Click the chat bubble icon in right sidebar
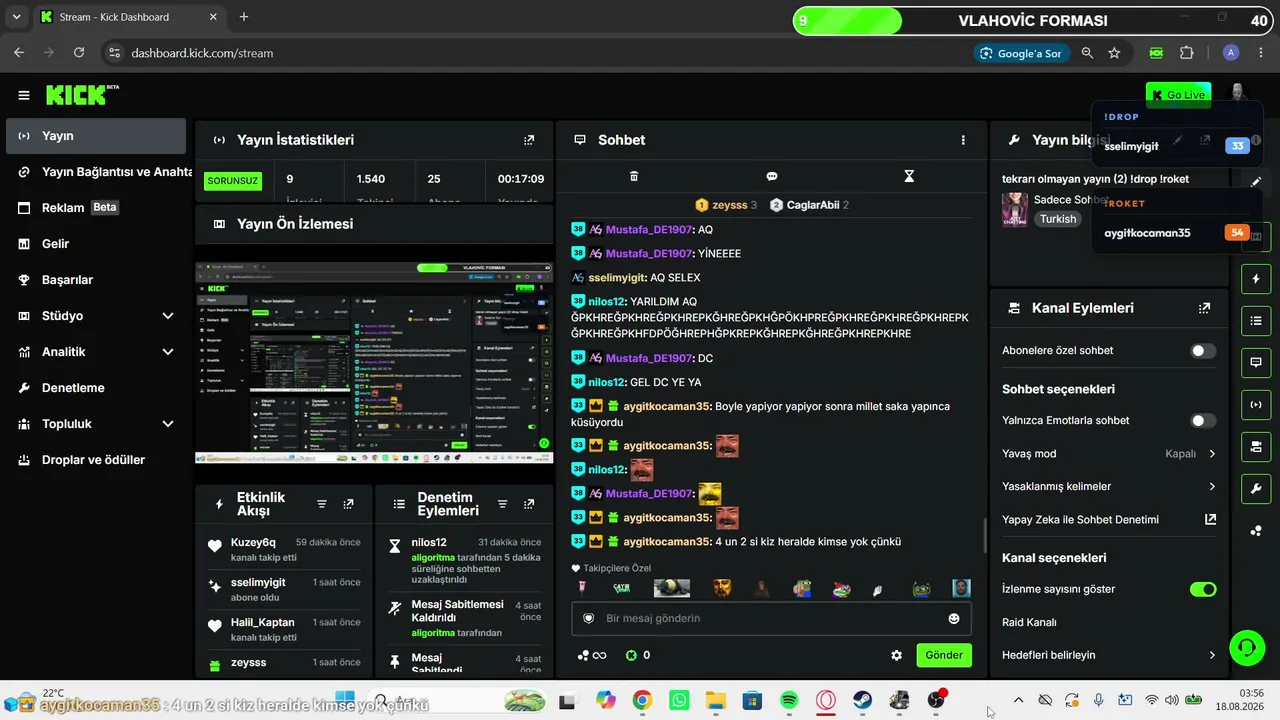Screen dimensions: 1280x720 click(x=1256, y=362)
